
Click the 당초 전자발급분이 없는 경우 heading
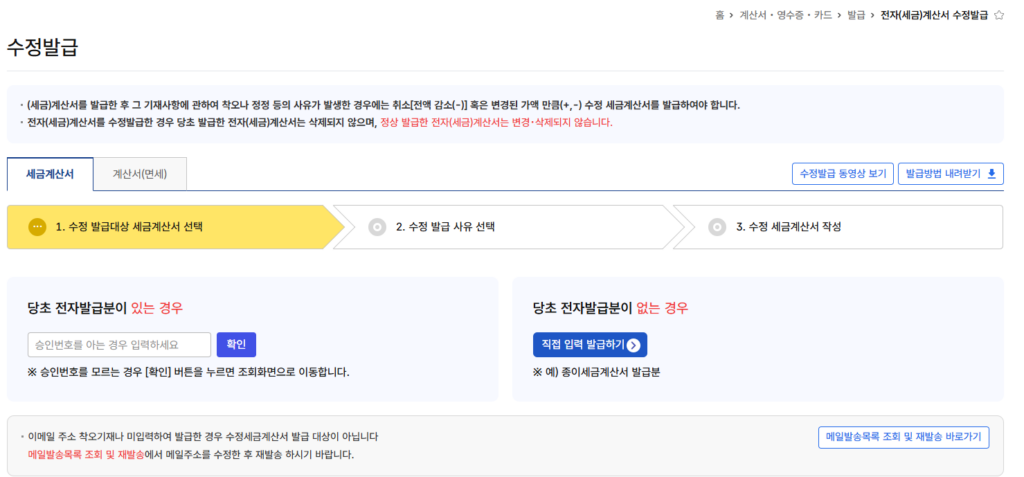pyautogui.click(x=610, y=308)
